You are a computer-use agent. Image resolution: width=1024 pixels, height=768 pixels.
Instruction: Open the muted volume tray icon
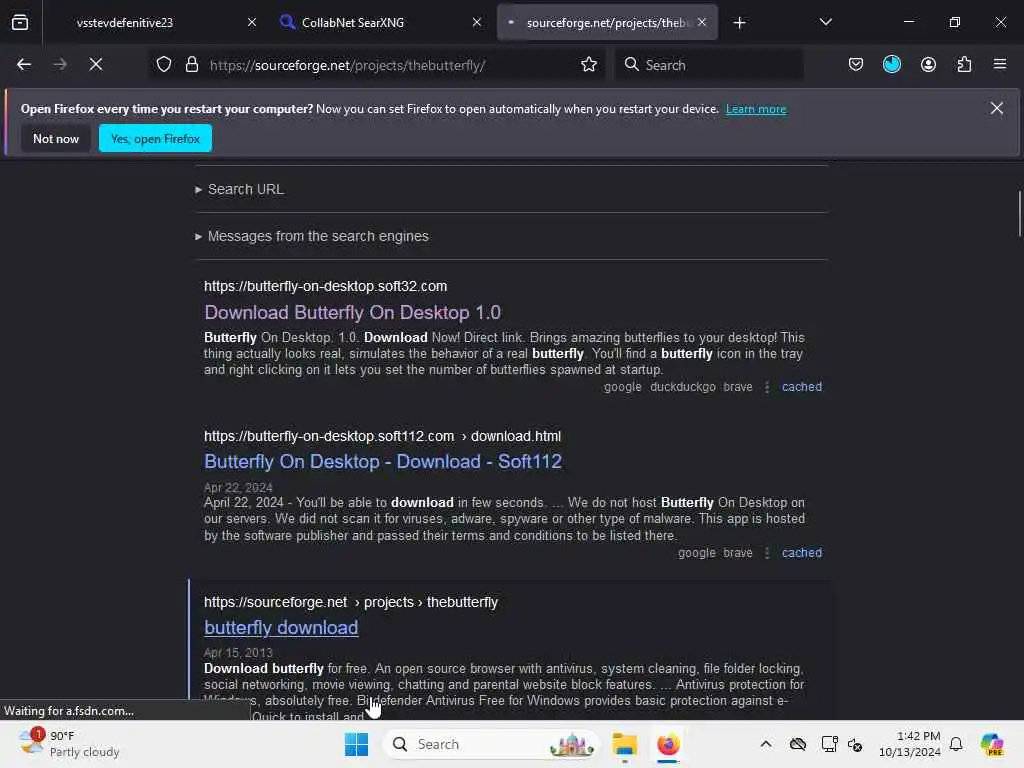(x=855, y=744)
